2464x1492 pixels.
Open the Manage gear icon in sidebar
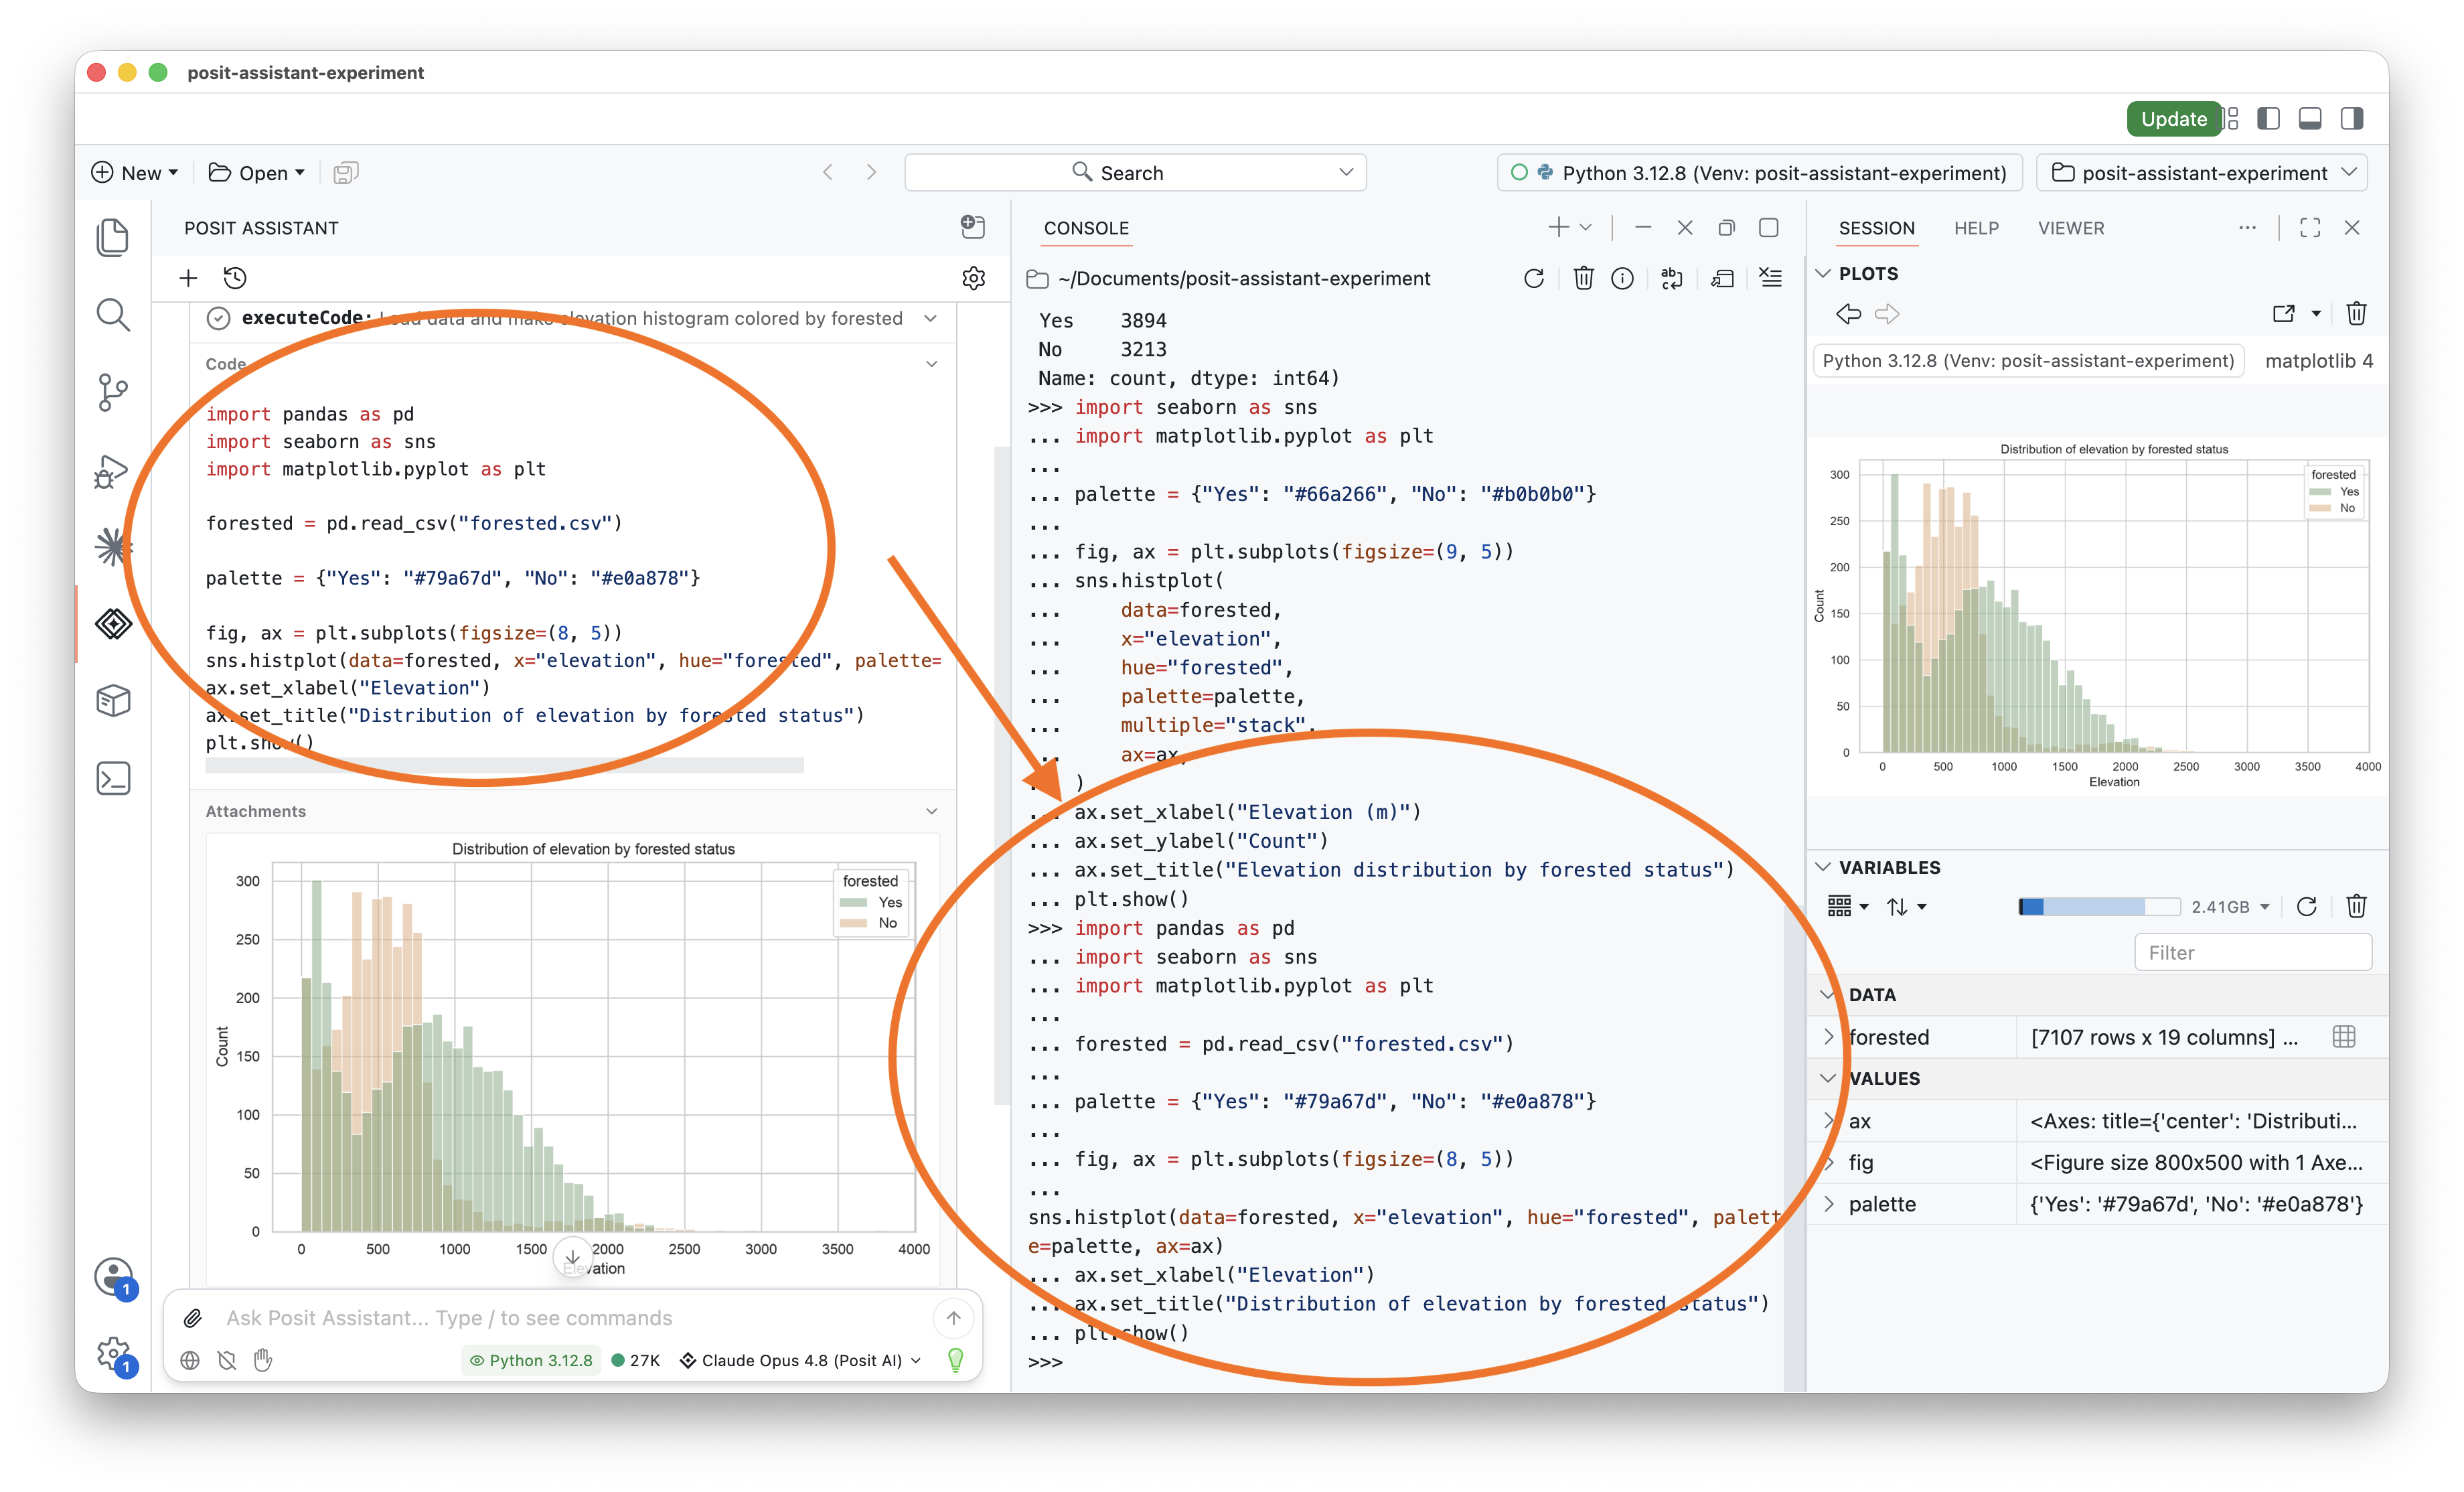114,1355
